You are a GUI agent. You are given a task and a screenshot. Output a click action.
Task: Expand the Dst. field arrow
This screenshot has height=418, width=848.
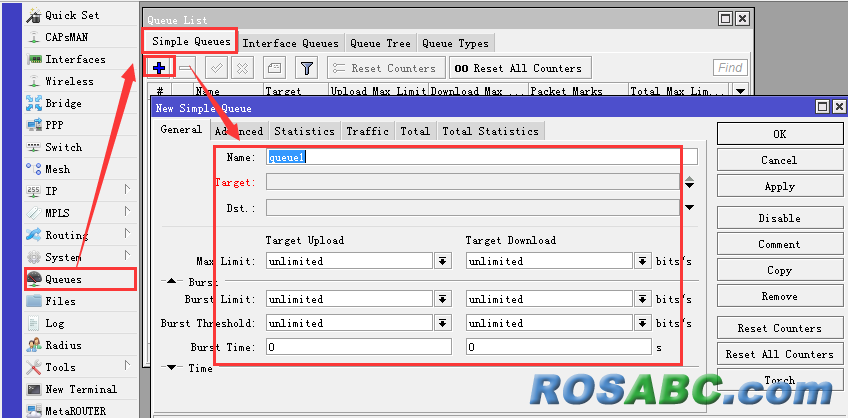[x=690, y=207]
